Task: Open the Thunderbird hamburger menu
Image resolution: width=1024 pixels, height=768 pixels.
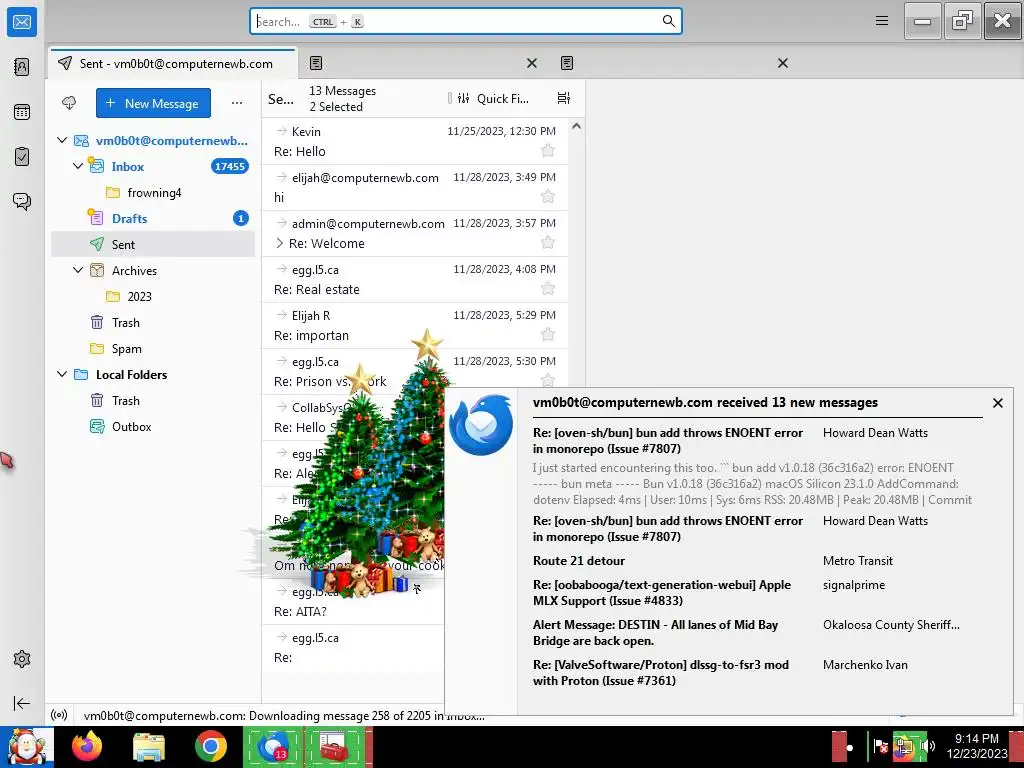Action: pos(882,21)
